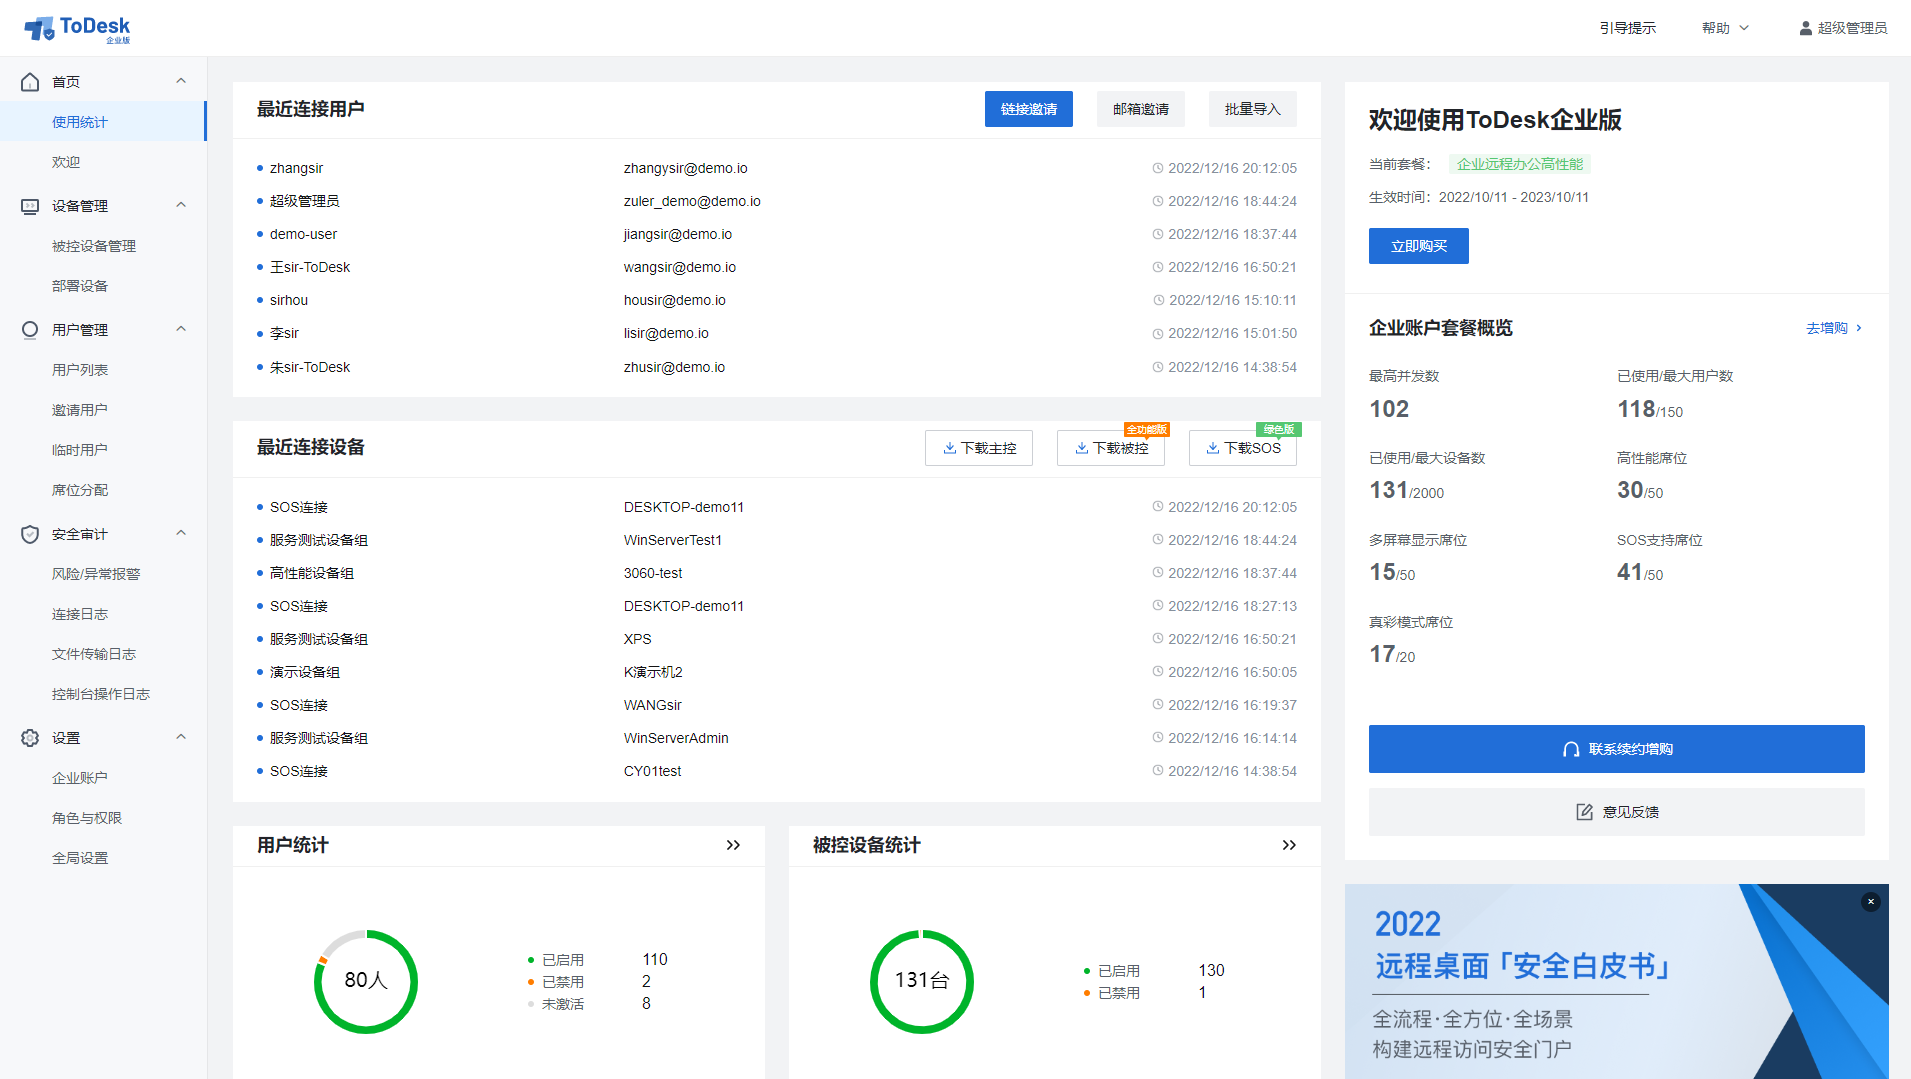Image resolution: width=1911 pixels, height=1079 pixels.
Task: Click the 超级管理员 user avatar icon
Action: tap(1805, 28)
